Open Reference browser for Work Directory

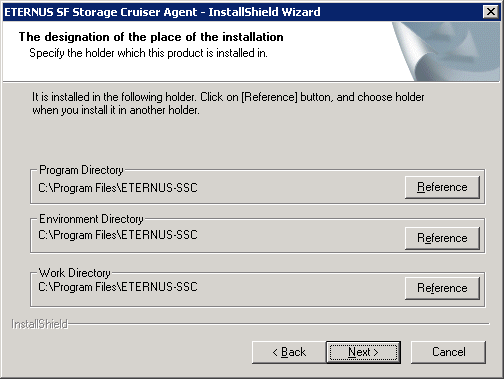(x=442, y=288)
